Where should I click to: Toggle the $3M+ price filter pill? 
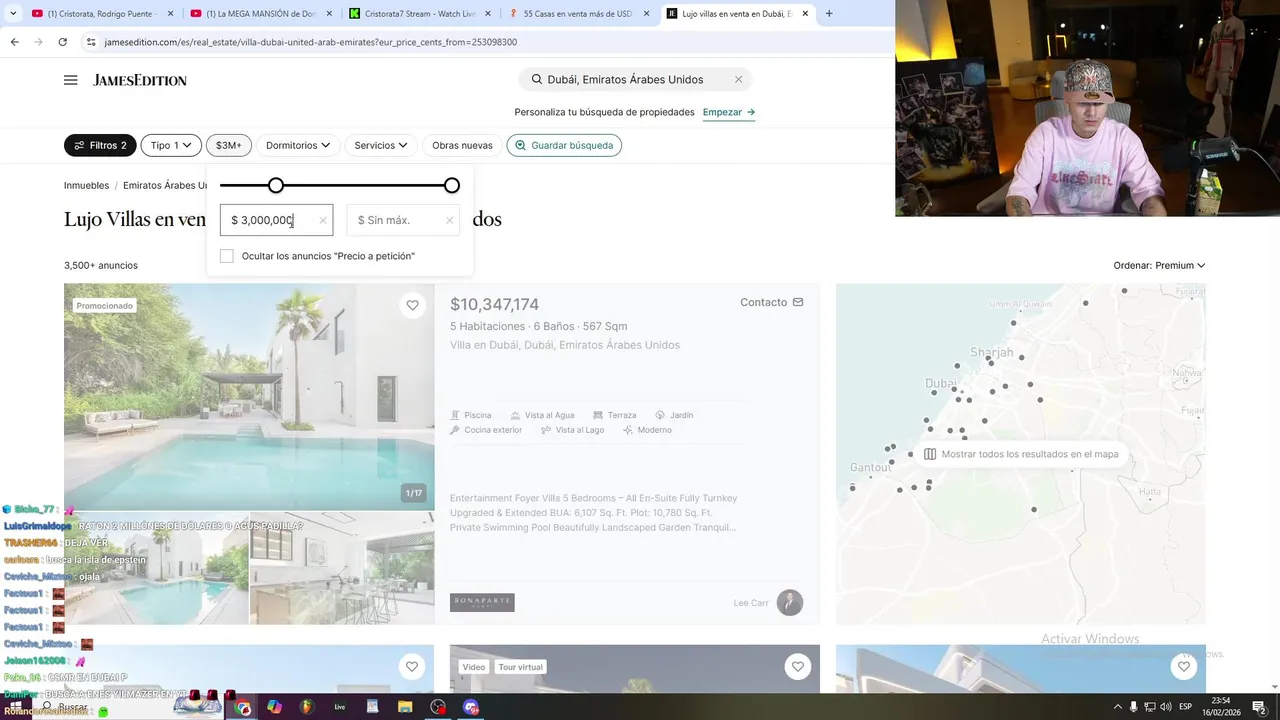coord(229,145)
